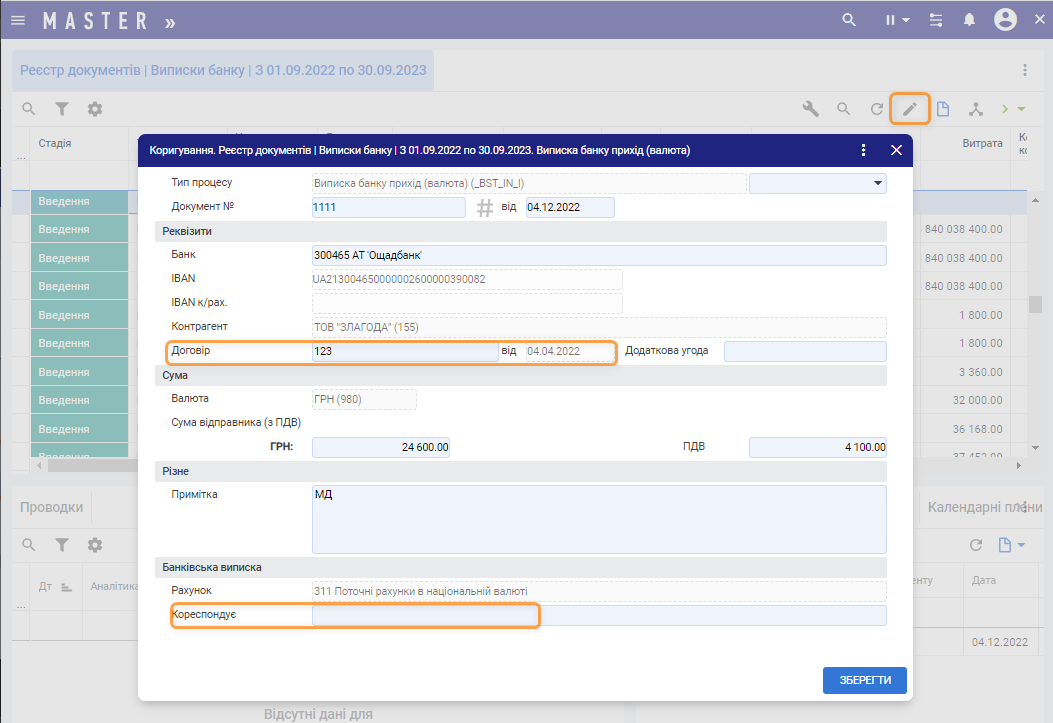Expand the pause icon dropdown in header
The width and height of the screenshot is (1053, 723).
[896, 20]
